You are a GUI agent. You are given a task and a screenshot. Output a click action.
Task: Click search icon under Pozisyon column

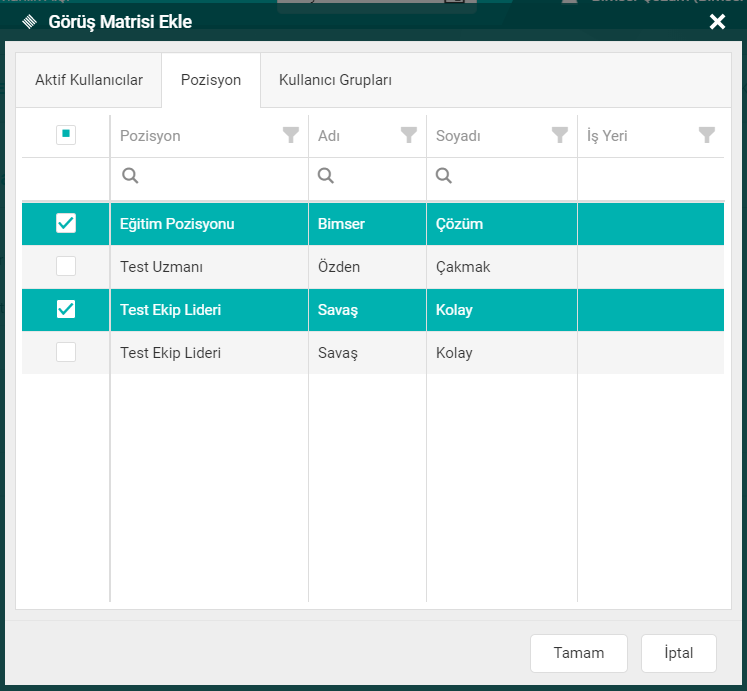[x=130, y=176]
